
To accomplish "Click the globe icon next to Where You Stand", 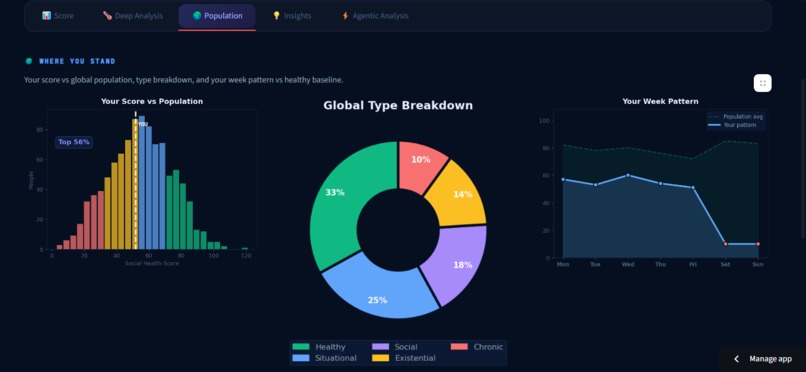I will (29, 61).
